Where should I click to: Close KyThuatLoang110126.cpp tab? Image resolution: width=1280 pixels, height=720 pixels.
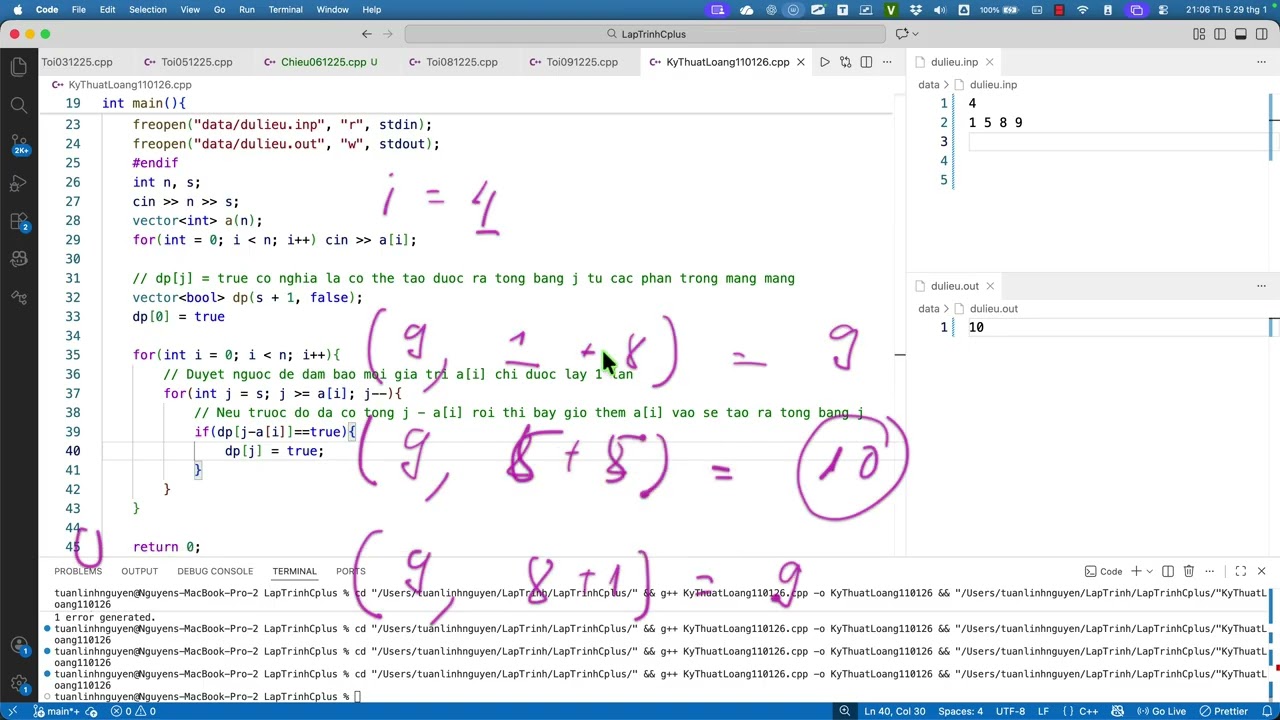(800, 62)
